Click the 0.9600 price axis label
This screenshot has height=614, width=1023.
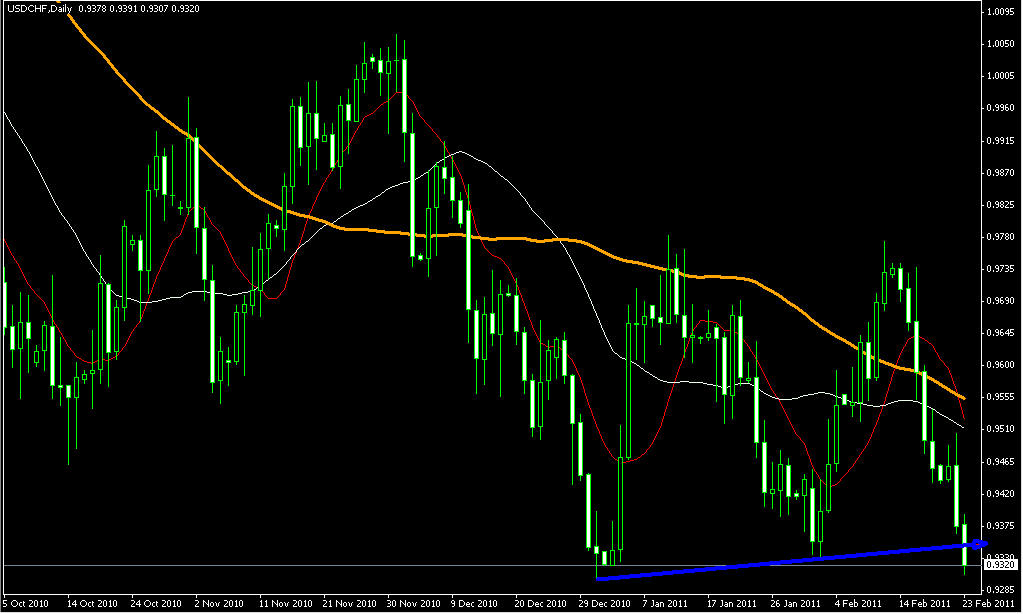coord(1001,365)
